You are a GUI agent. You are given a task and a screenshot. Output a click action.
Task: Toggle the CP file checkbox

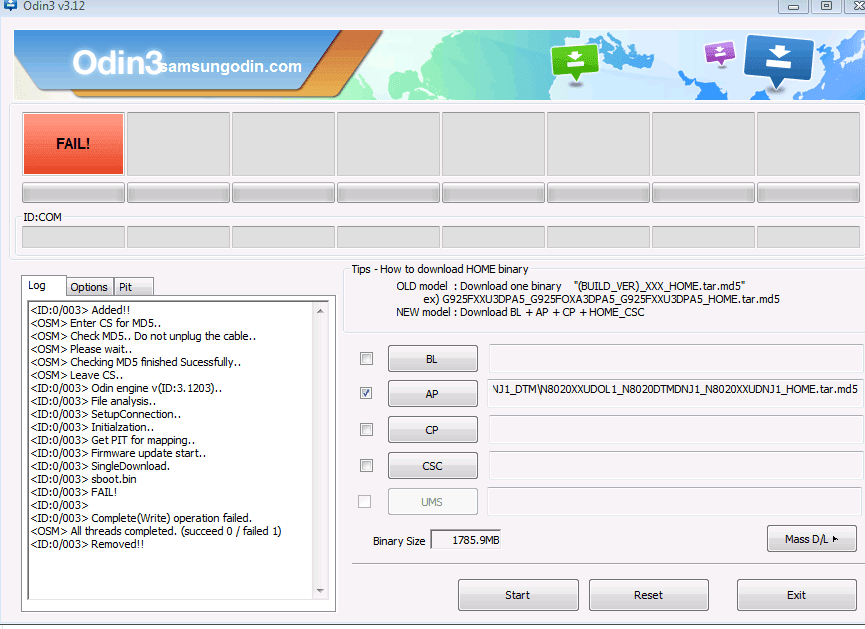(x=366, y=429)
